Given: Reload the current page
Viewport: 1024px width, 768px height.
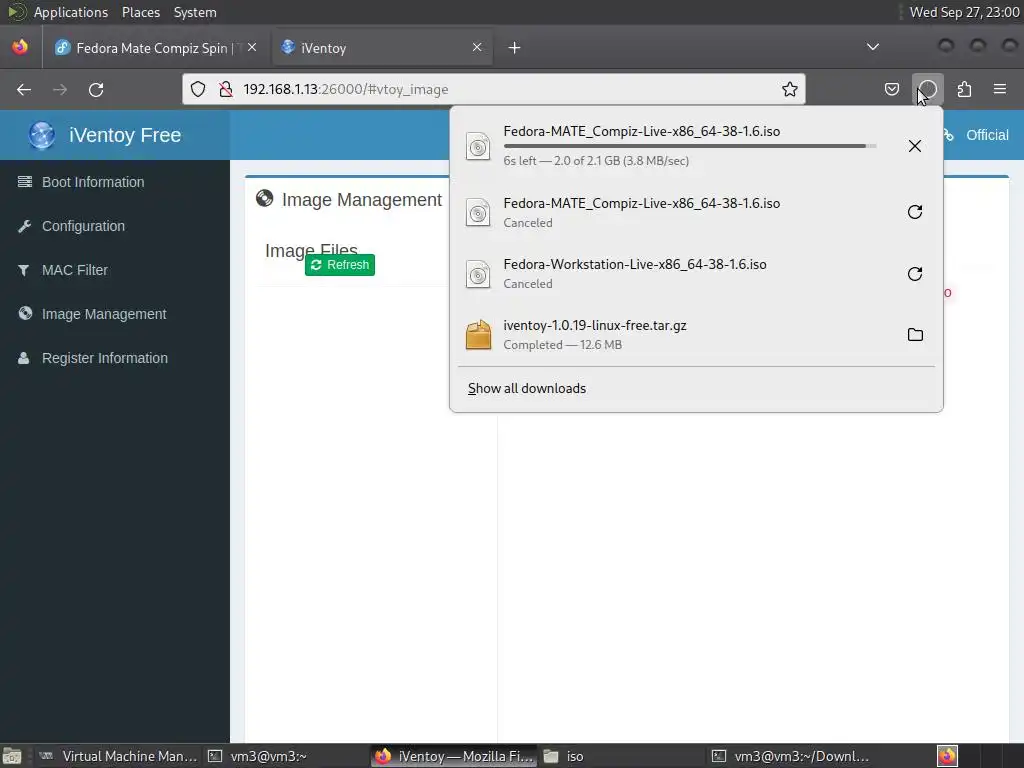Looking at the screenshot, I should [96, 89].
